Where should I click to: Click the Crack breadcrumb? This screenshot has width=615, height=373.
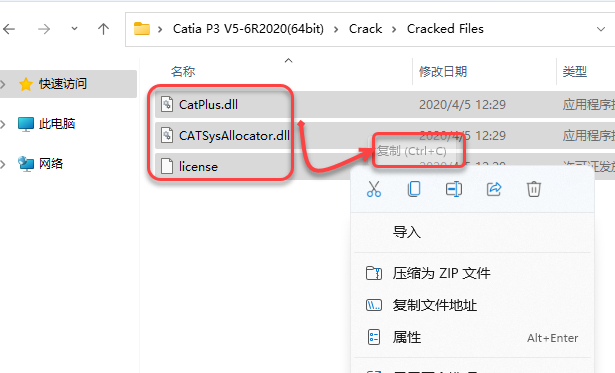point(365,29)
